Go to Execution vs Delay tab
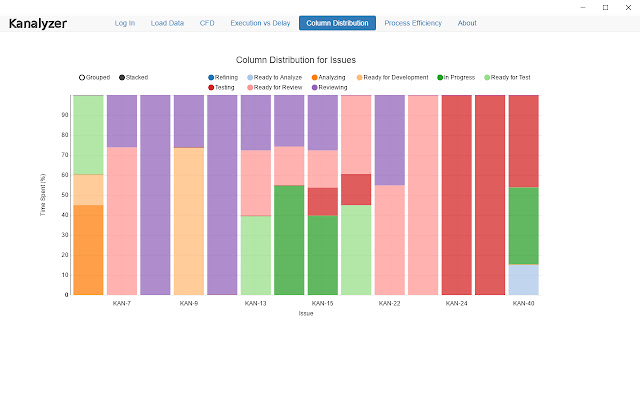The image size is (640, 400). coord(258,22)
